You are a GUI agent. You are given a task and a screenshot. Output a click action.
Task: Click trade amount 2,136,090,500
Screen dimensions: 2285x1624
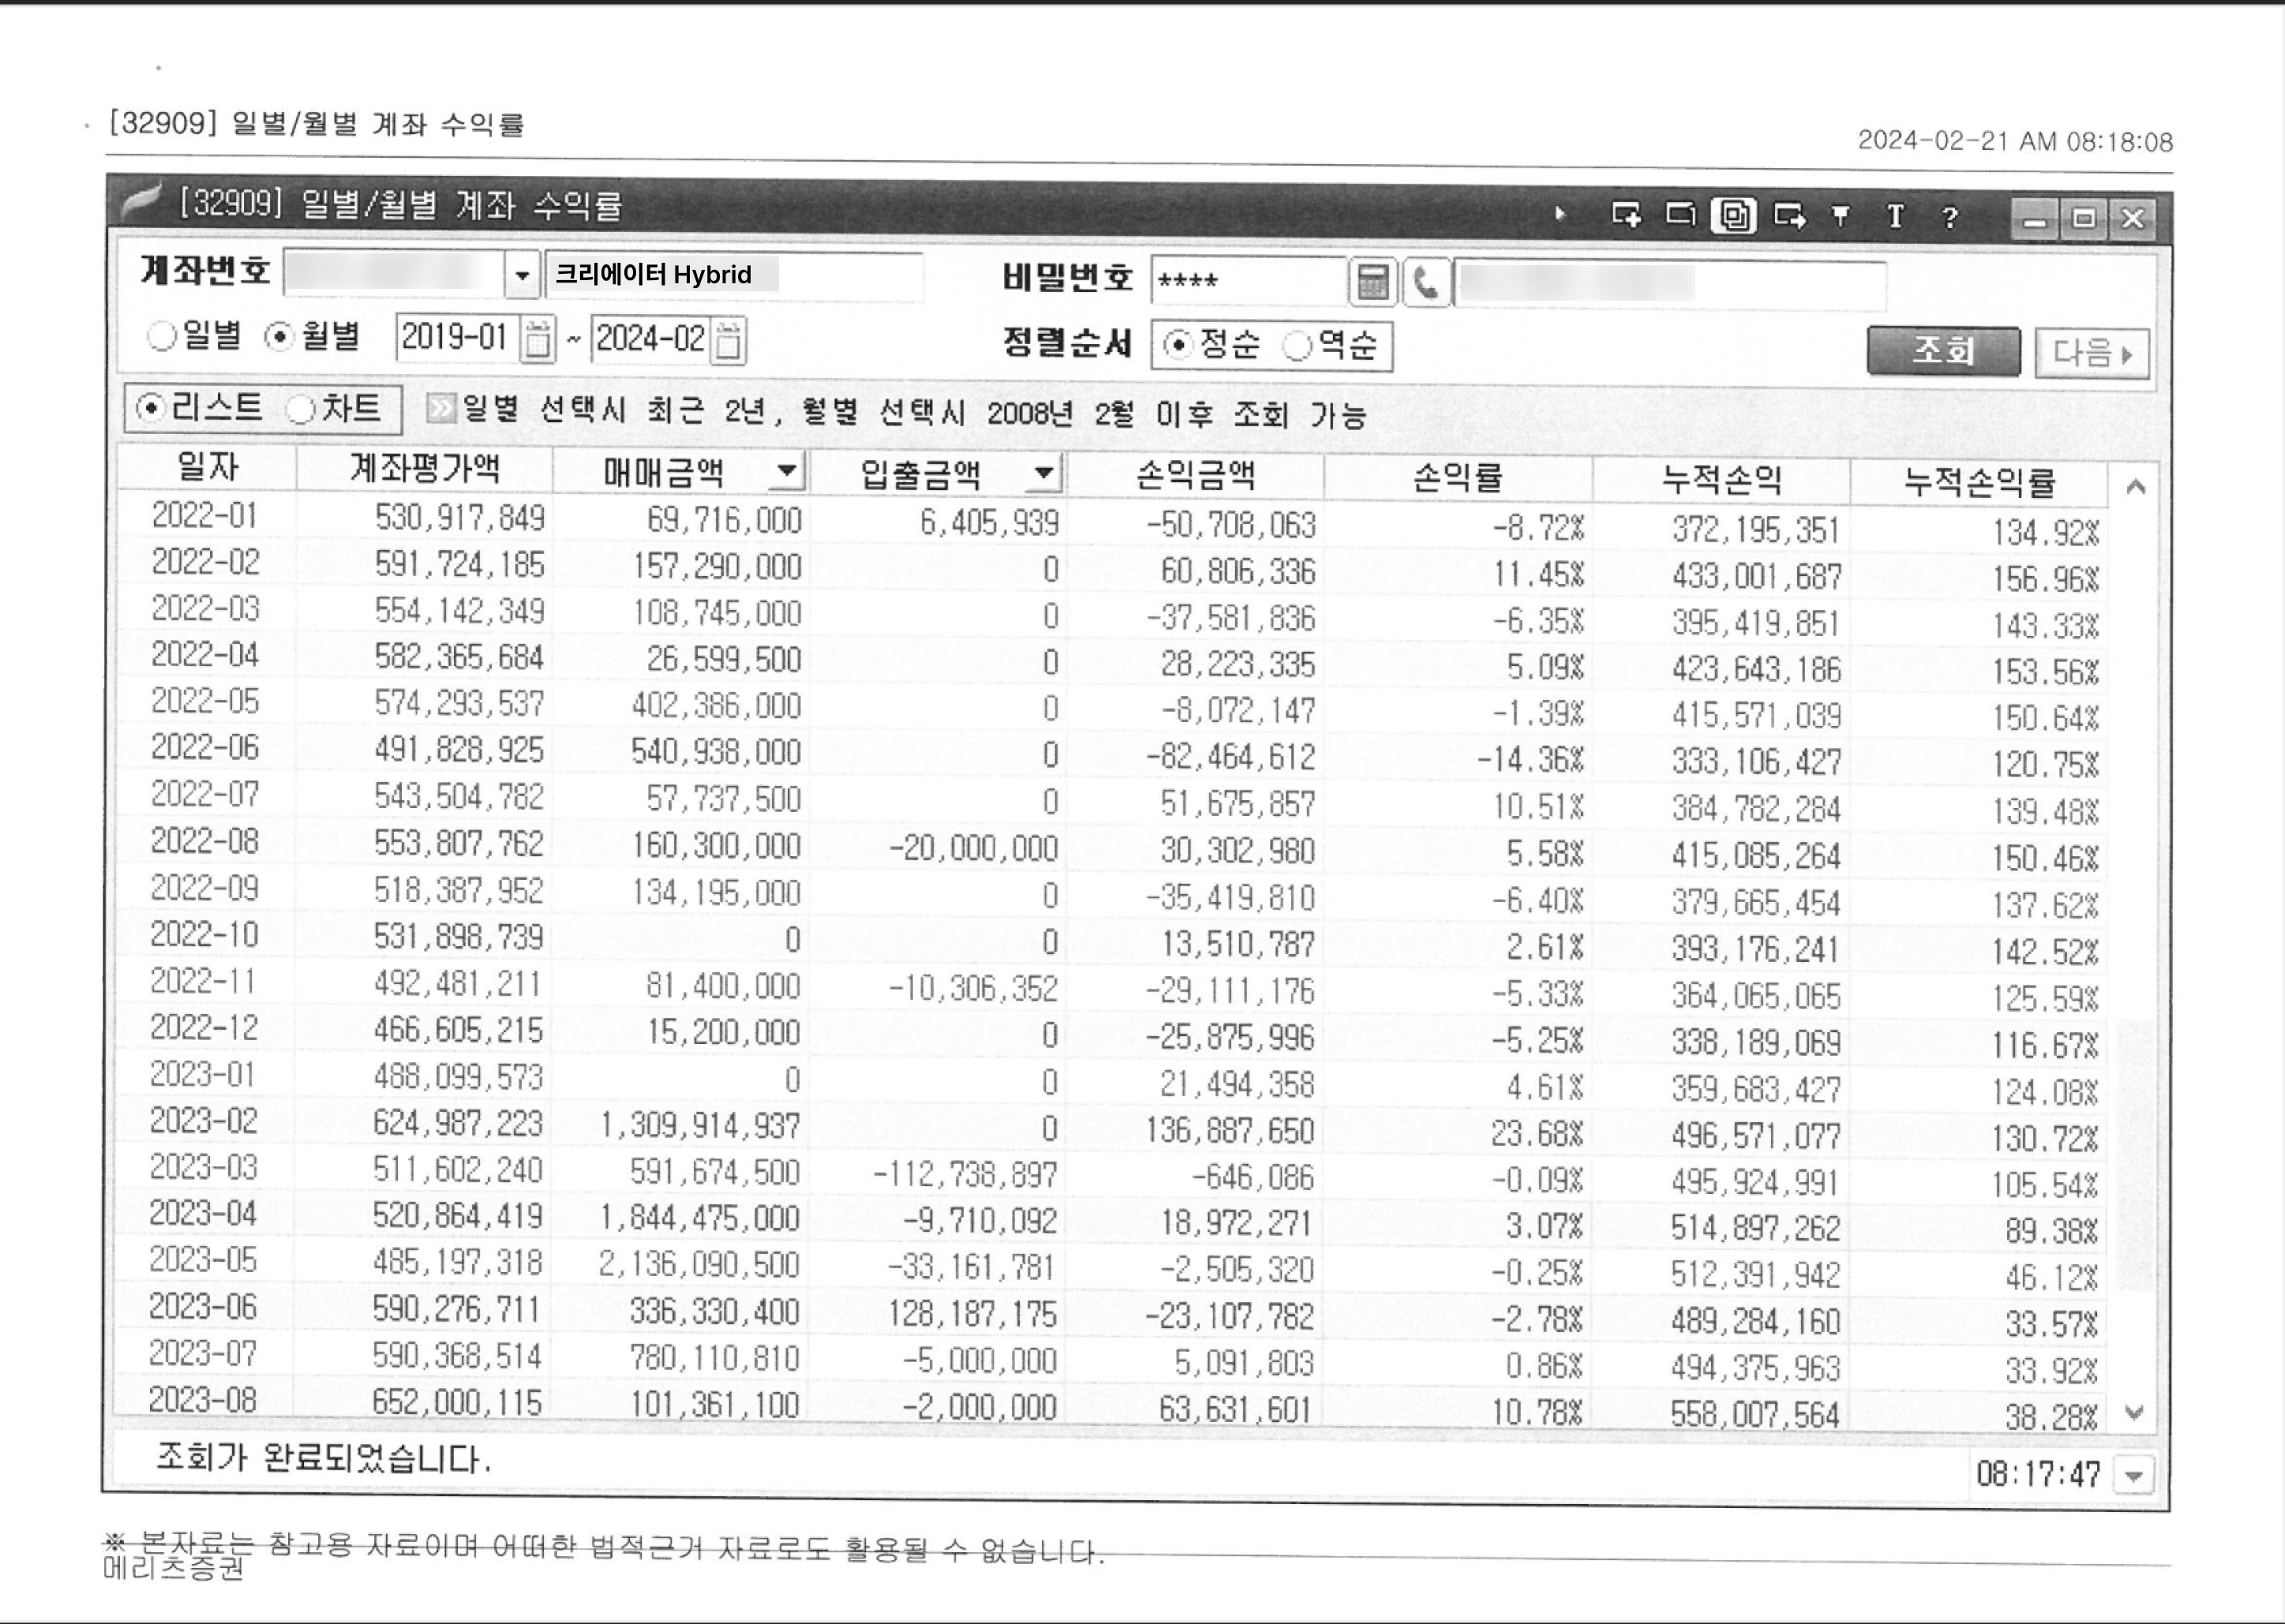click(699, 1264)
